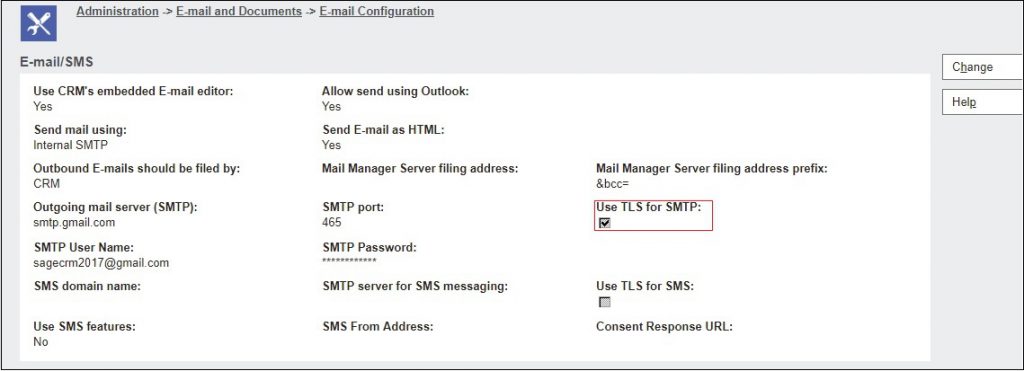1024x371 pixels.
Task: Click the Outbound E-mails filed by CRM value
Action: pos(46,184)
